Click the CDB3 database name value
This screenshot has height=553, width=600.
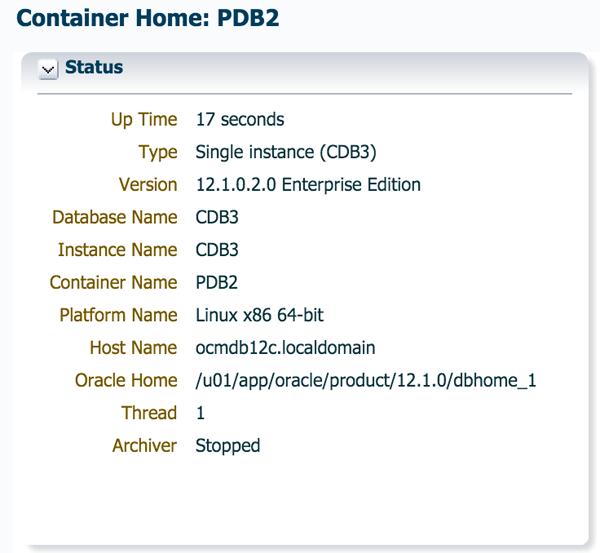[217, 217]
